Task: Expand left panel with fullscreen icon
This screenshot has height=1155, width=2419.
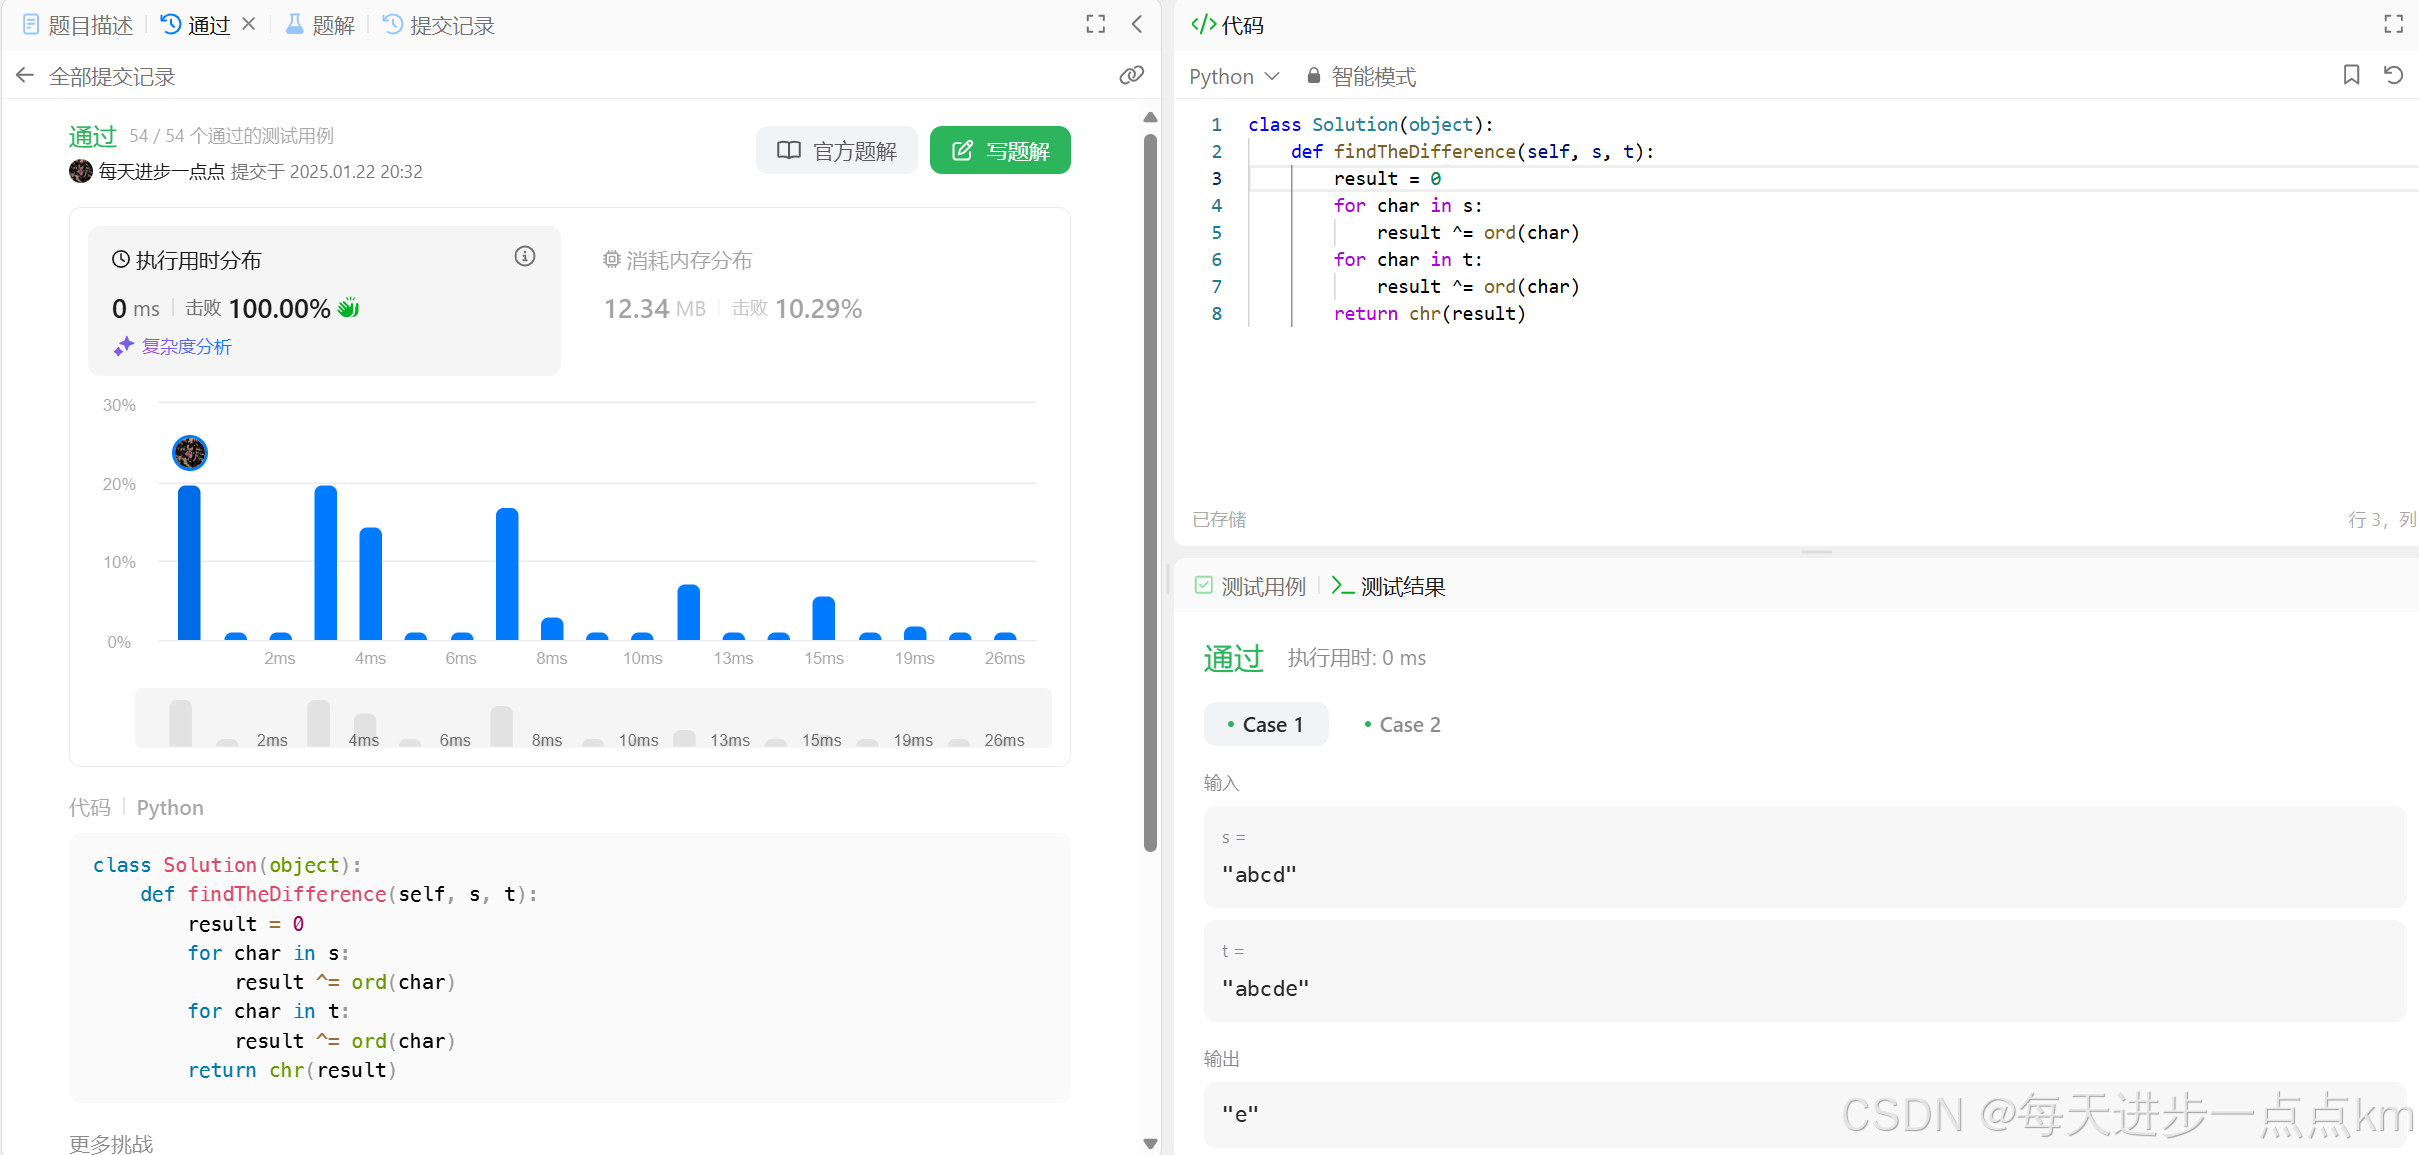Action: click(x=1095, y=25)
